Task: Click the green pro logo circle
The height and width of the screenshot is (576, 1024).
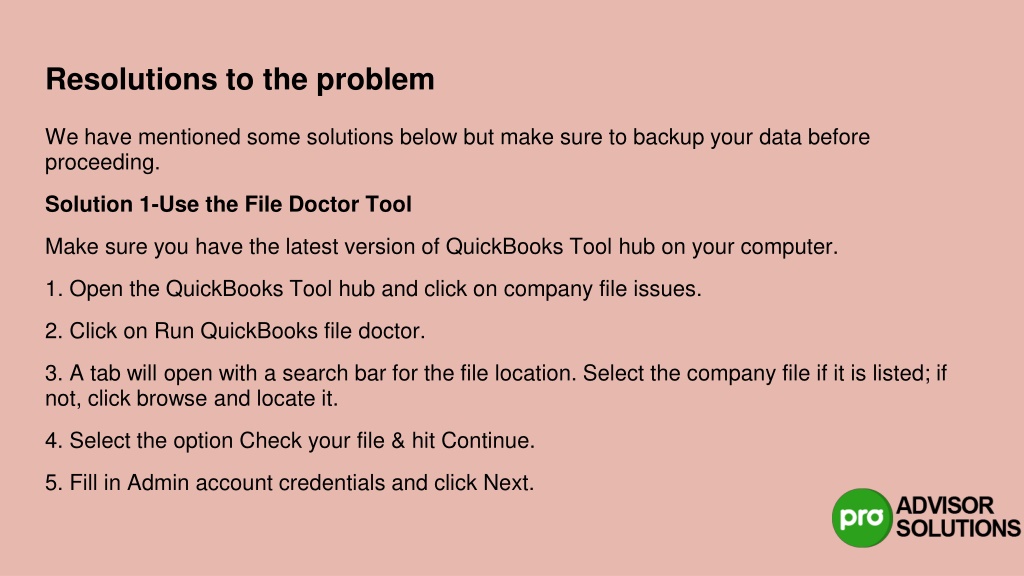Action: point(861,517)
